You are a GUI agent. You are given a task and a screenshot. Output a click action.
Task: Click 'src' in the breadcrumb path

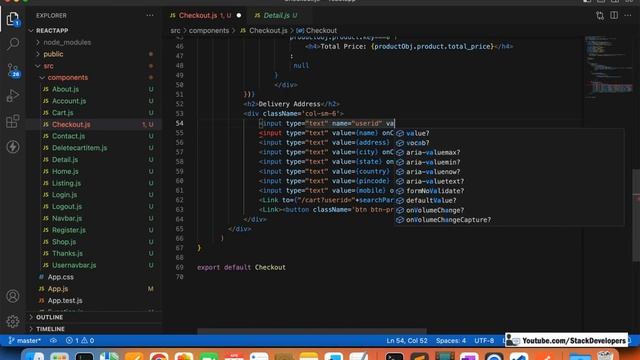175,31
